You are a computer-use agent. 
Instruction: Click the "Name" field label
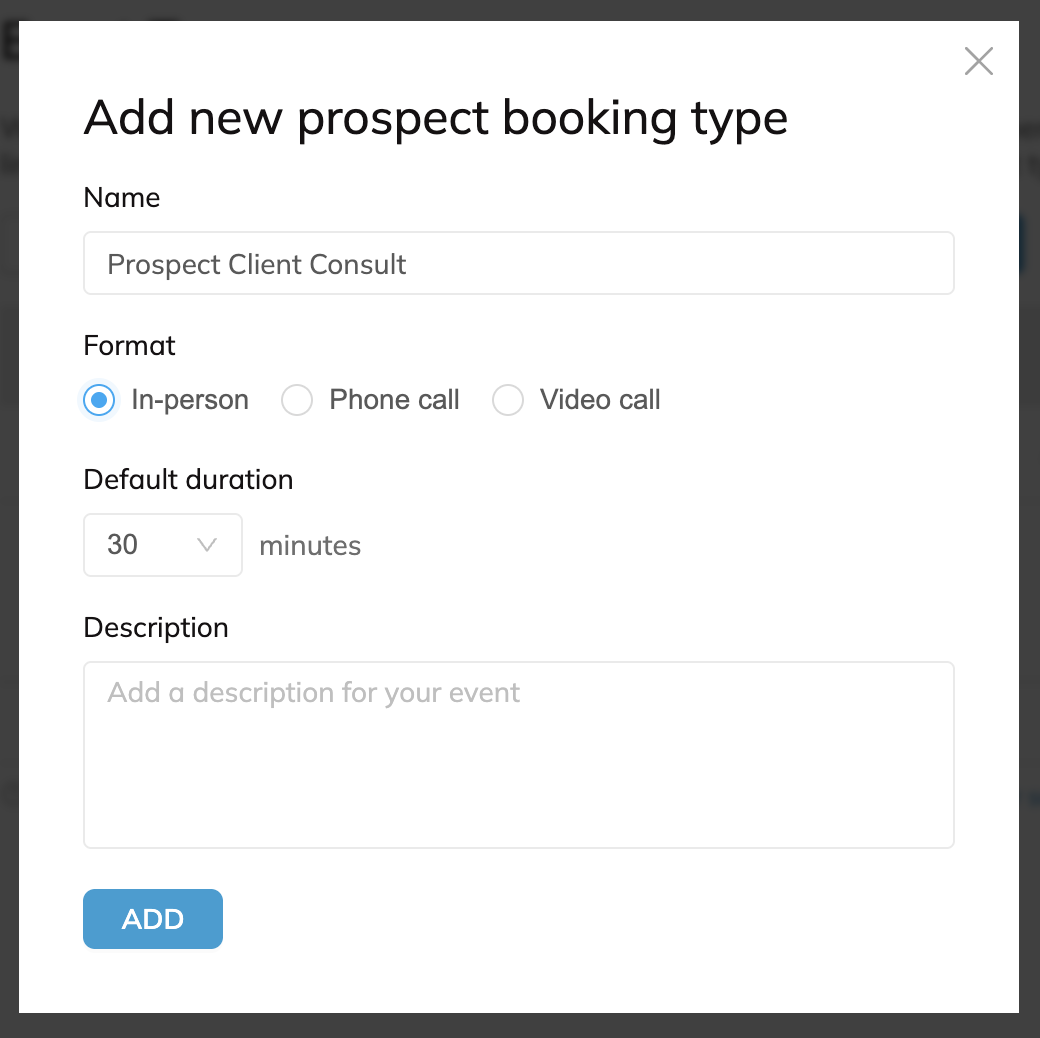122,198
